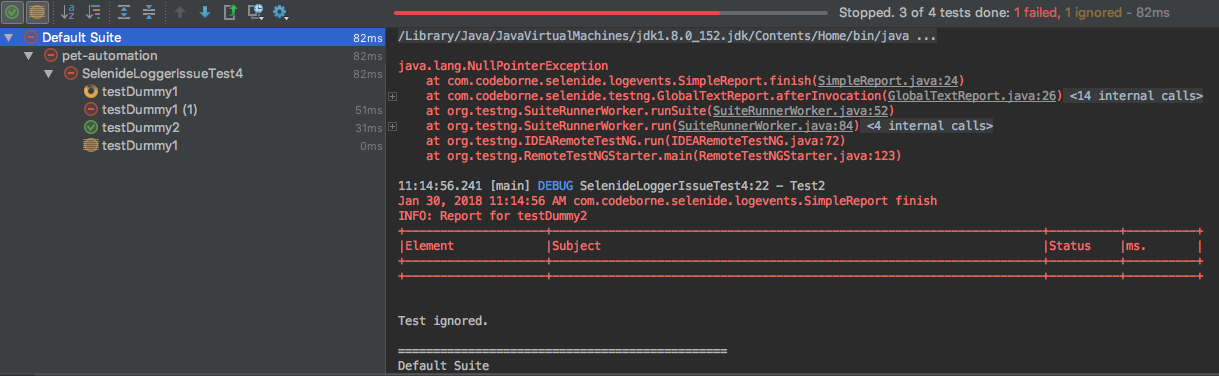This screenshot has height=376, width=1219.
Task: Click RemoteTestNGStarter.main stack line
Action: coord(663,156)
